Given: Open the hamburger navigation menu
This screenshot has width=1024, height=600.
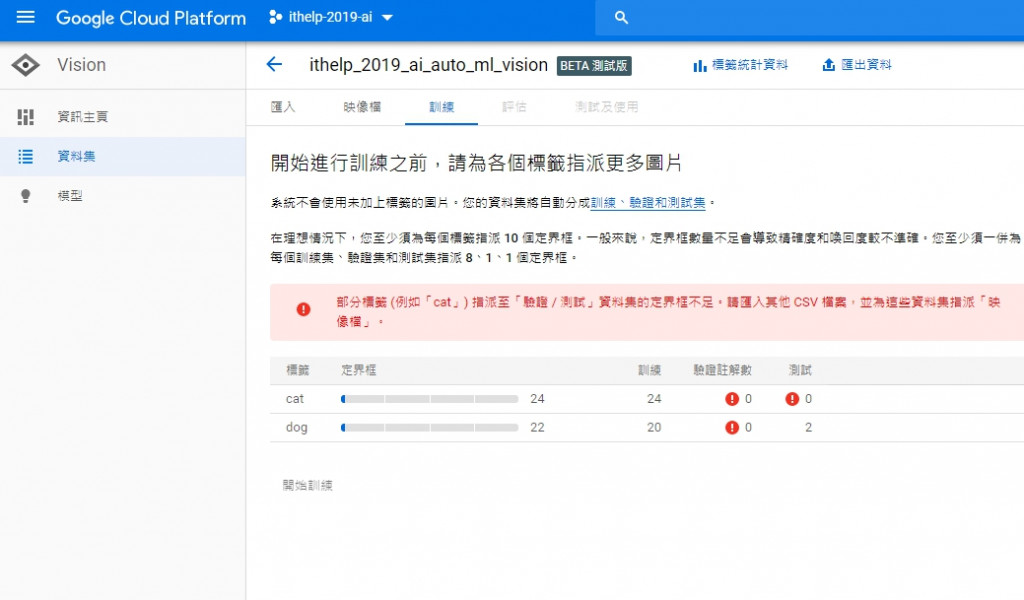Looking at the screenshot, I should point(25,17).
